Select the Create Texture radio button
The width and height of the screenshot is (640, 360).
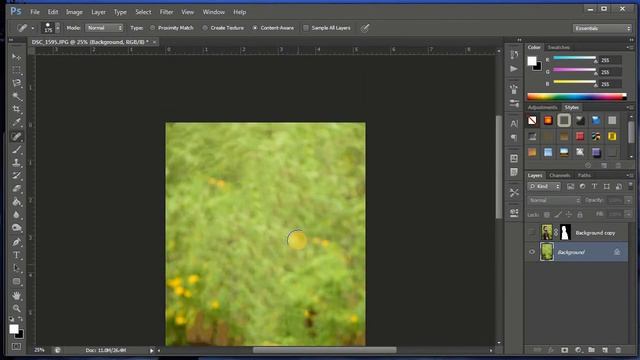click(205, 28)
